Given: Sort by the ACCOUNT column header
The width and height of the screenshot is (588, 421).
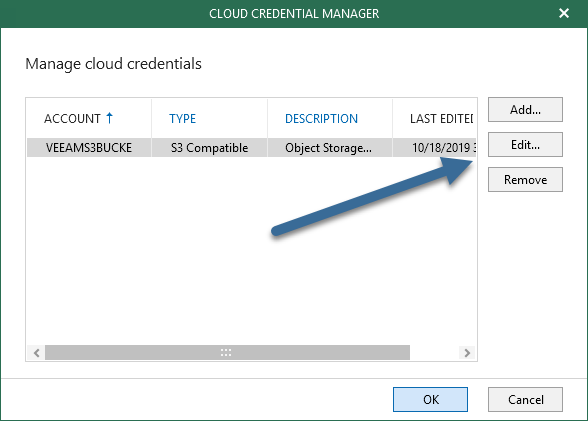Looking at the screenshot, I should click(x=72, y=118).
